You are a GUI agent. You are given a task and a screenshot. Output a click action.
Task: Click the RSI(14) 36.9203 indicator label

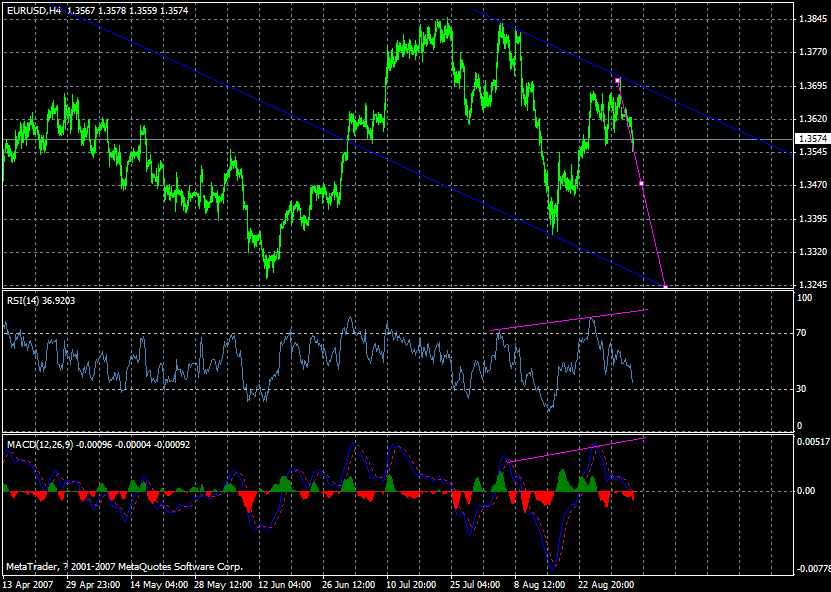41,300
